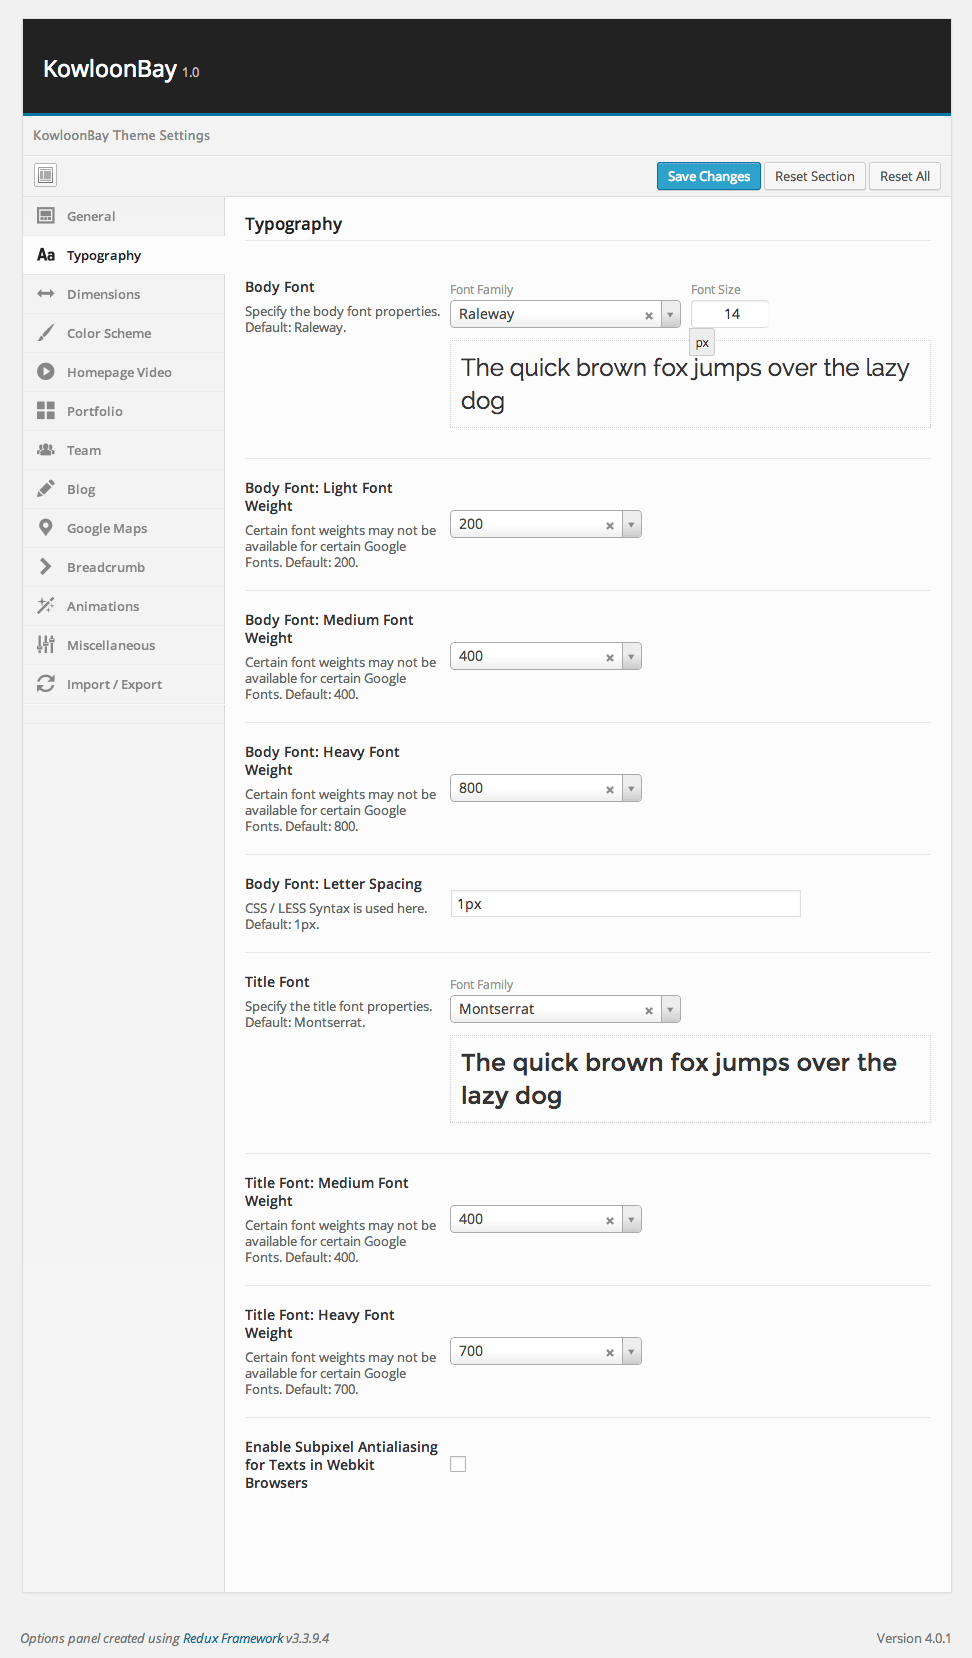This screenshot has width=972, height=1658.
Task: Enable Subpixel Antialiasing checkbox
Action: click(x=458, y=1464)
